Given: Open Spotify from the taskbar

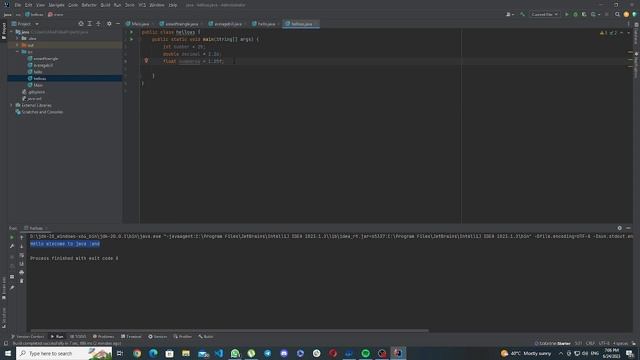Looking at the screenshot, I should 366,353.
